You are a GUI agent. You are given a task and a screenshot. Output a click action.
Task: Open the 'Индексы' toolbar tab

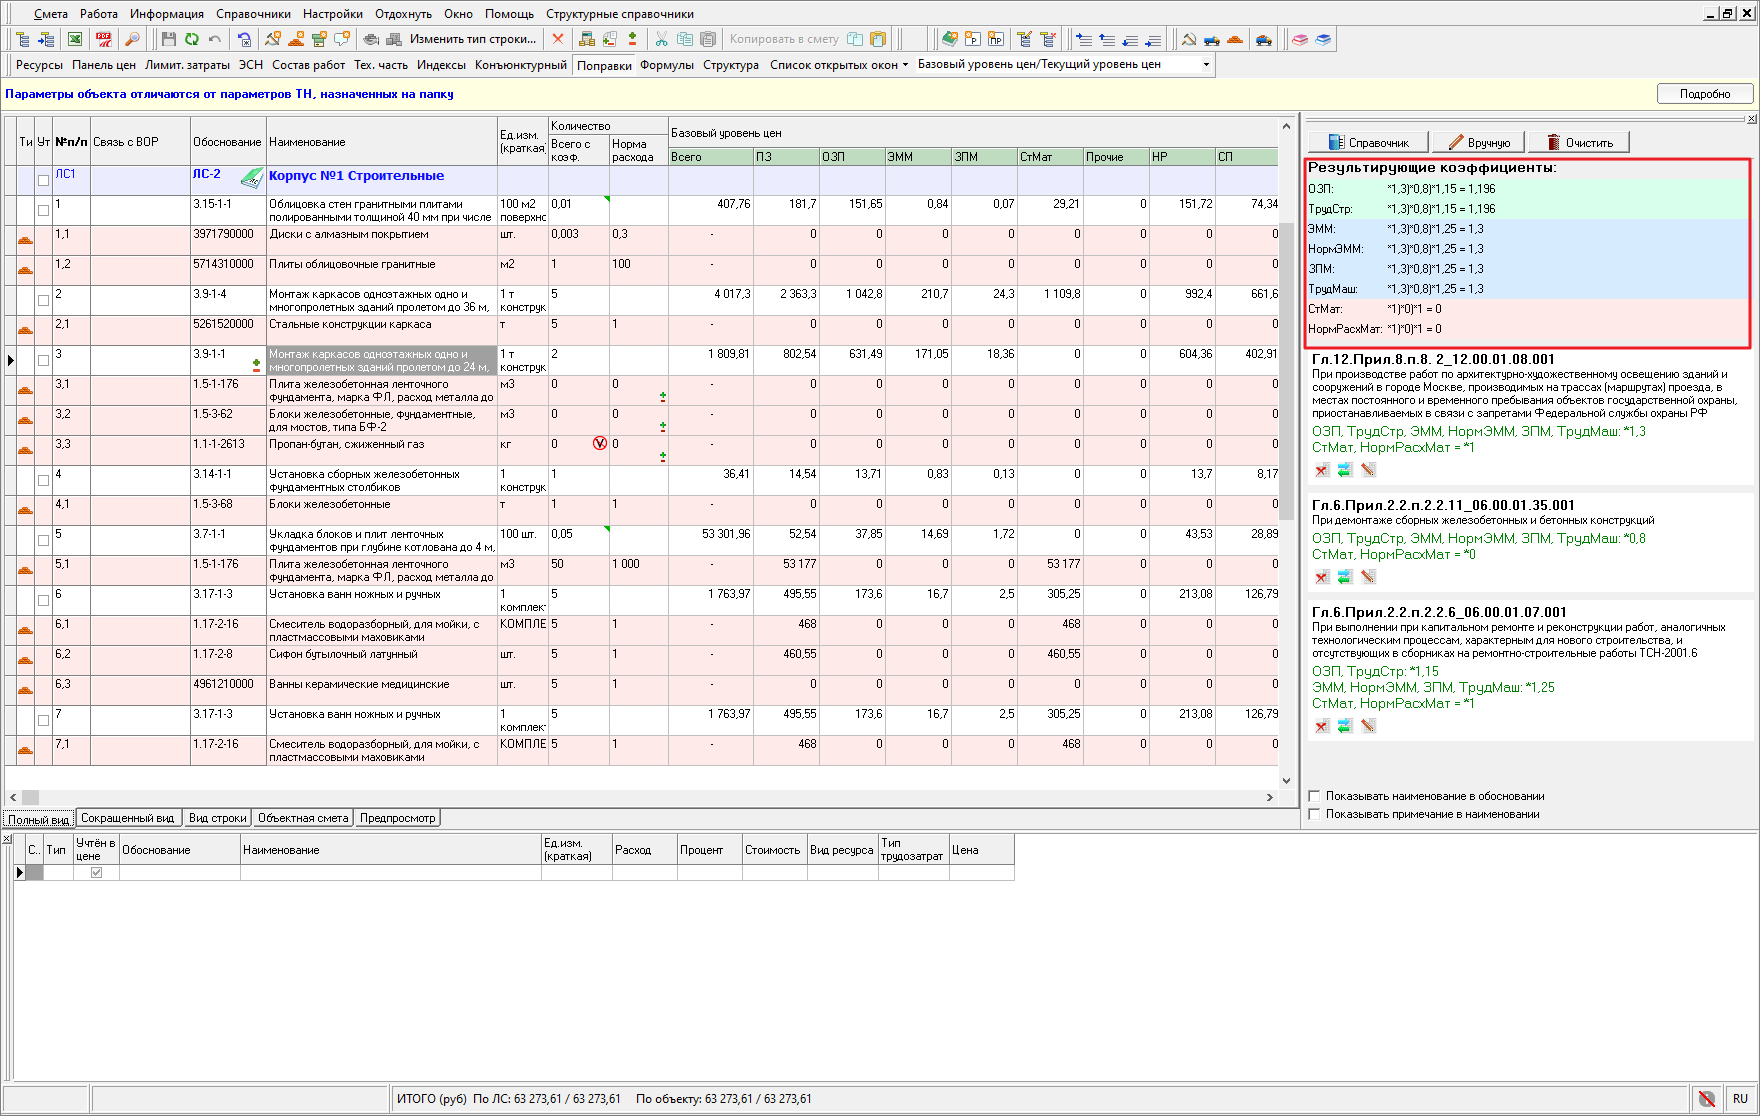[441, 64]
